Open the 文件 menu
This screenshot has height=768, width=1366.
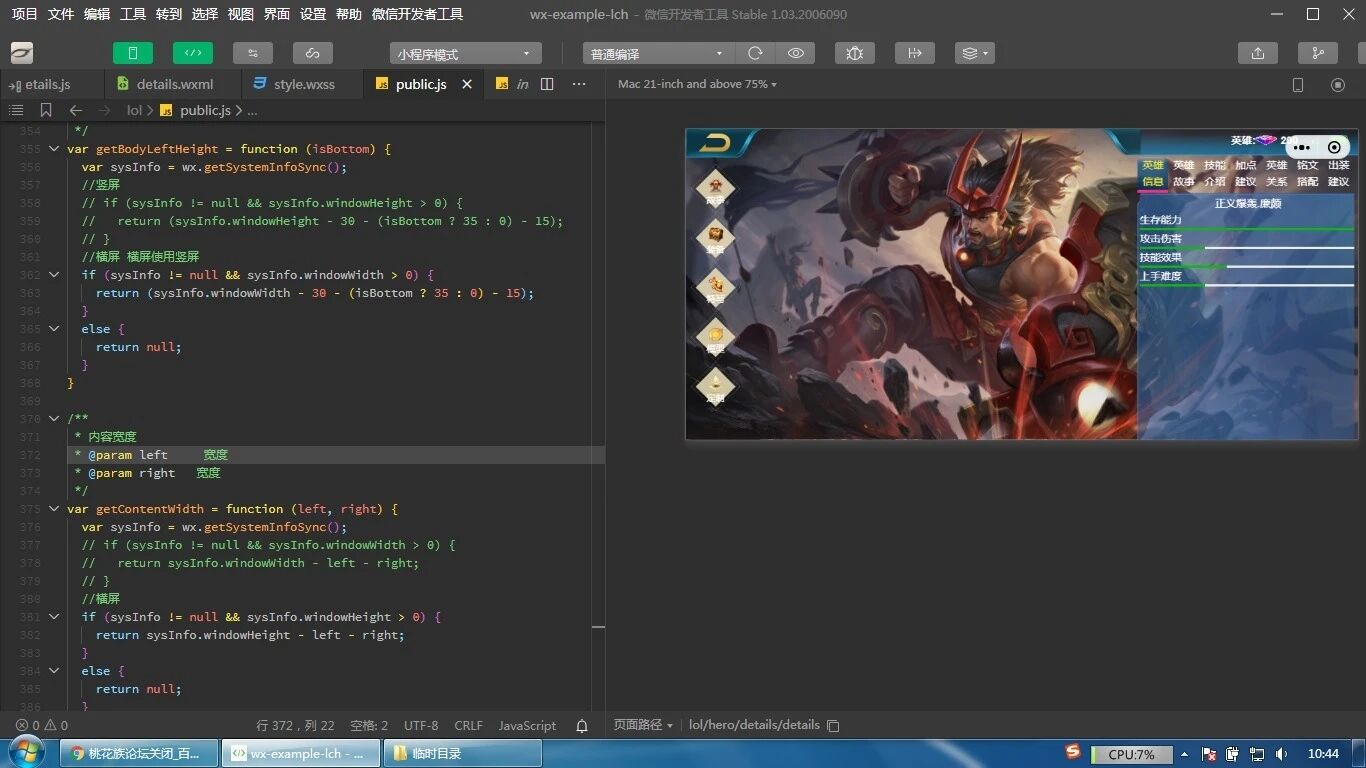coord(61,14)
